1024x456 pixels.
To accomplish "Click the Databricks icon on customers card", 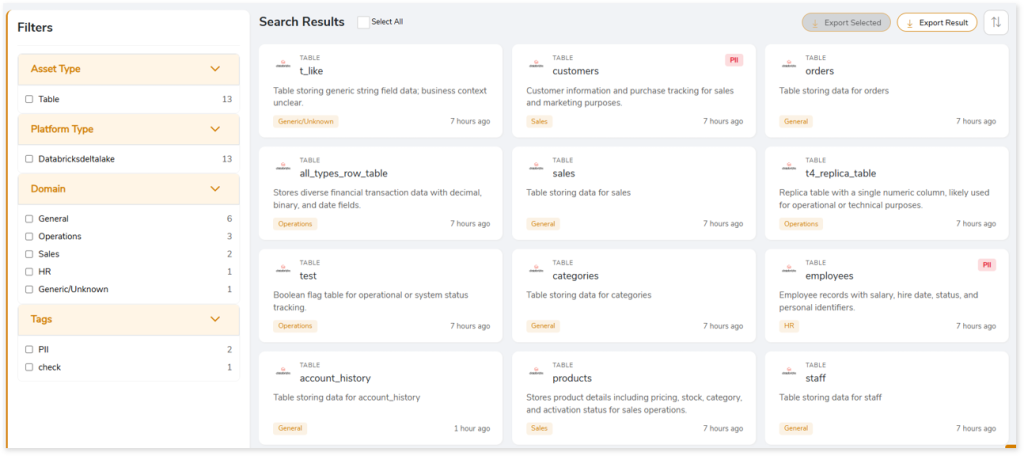I will 536,65.
